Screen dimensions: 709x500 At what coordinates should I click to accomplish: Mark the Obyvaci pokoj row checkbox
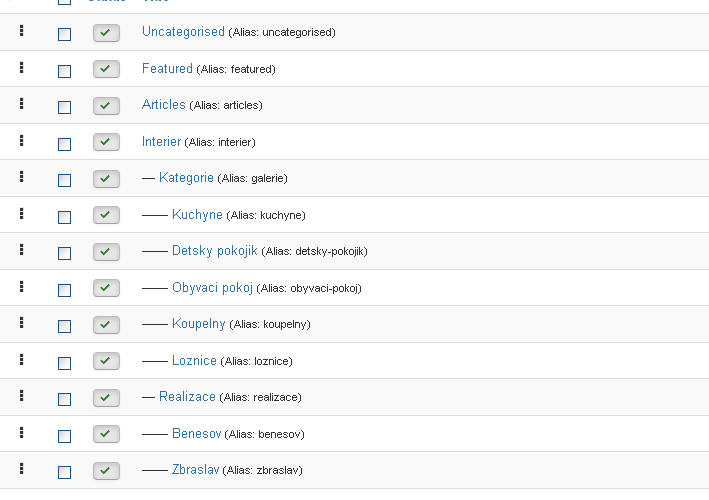coord(65,290)
